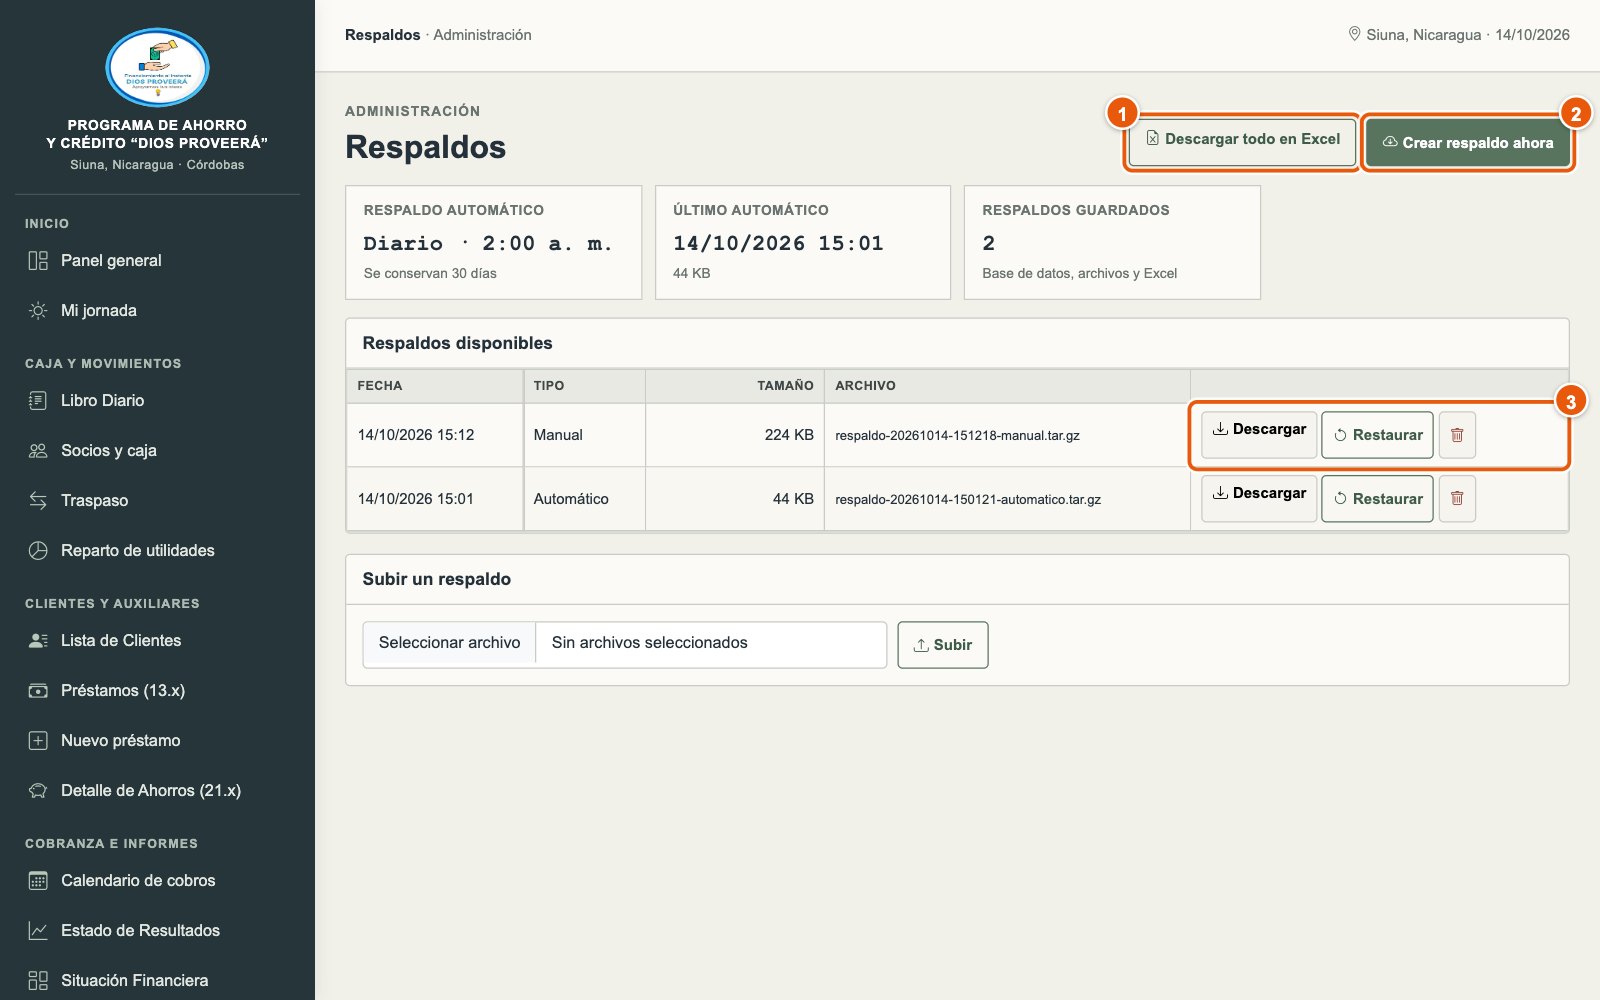Click Crear respaldo ahora
Viewport: 1600px width, 1000px height.
click(x=1468, y=143)
